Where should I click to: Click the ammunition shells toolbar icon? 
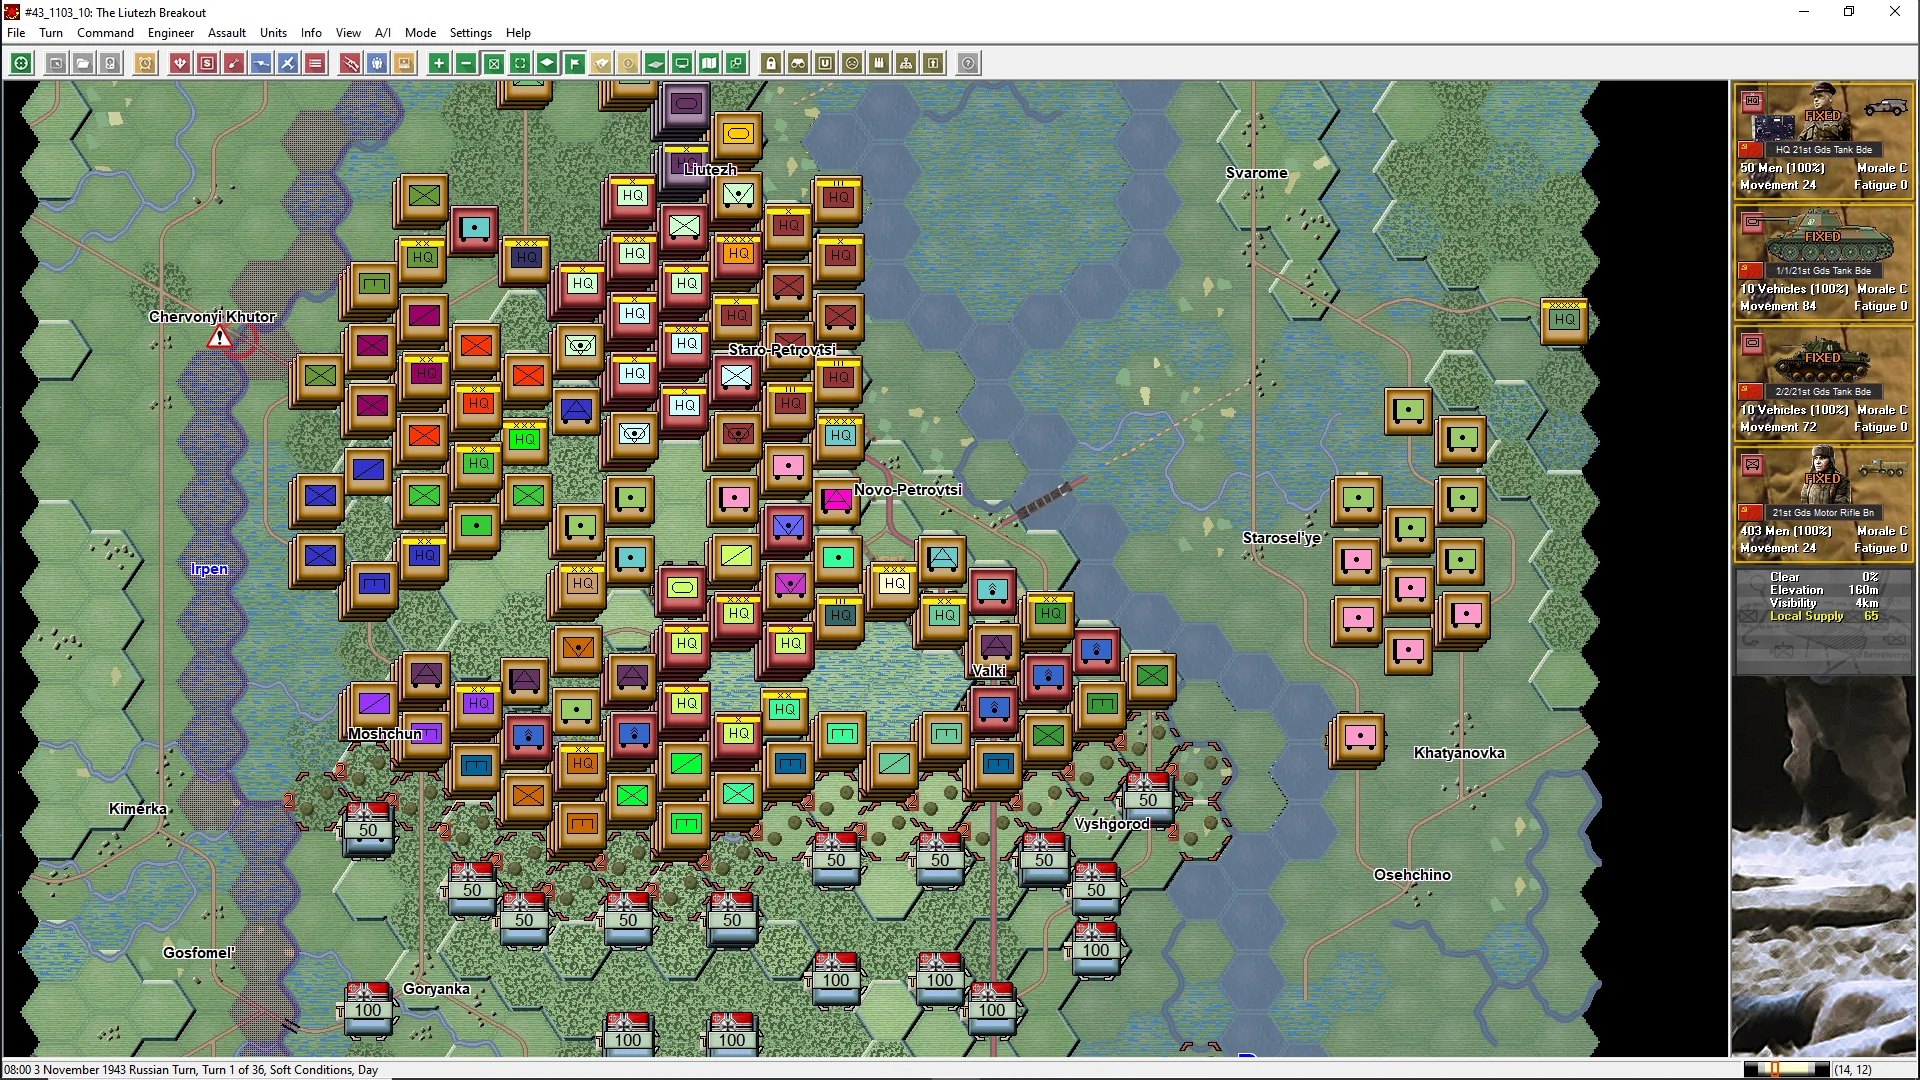pos(879,64)
